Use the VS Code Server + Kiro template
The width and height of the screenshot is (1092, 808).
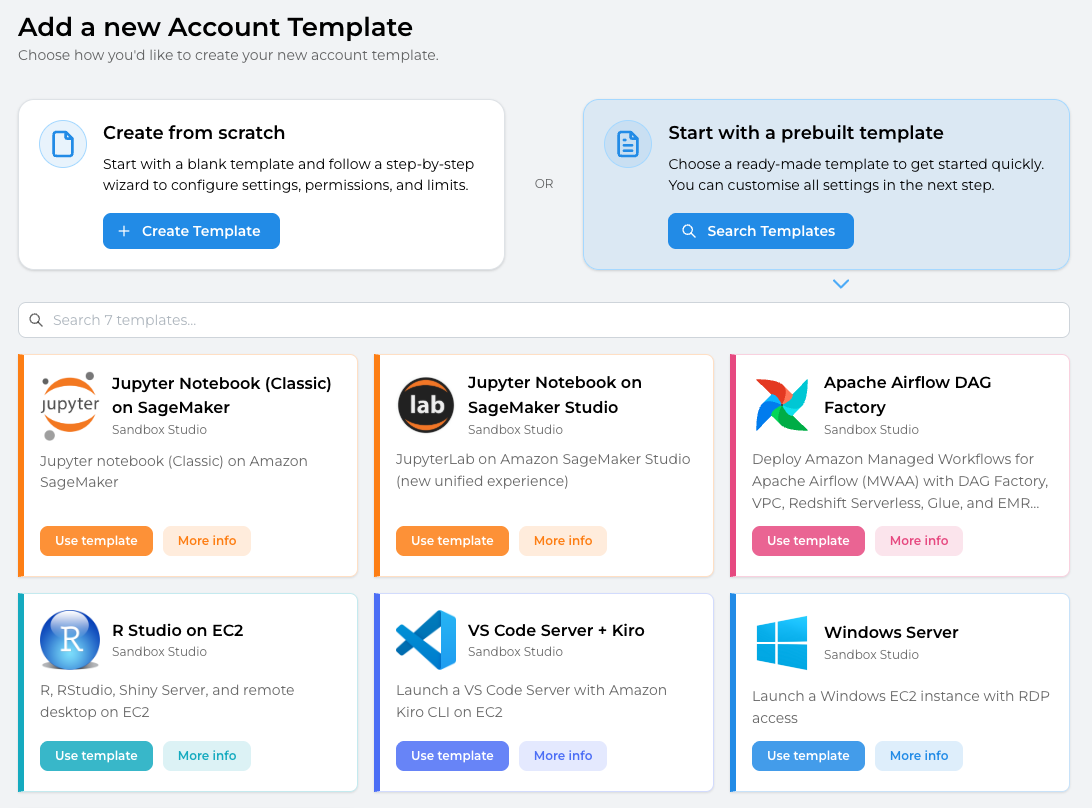(x=452, y=756)
